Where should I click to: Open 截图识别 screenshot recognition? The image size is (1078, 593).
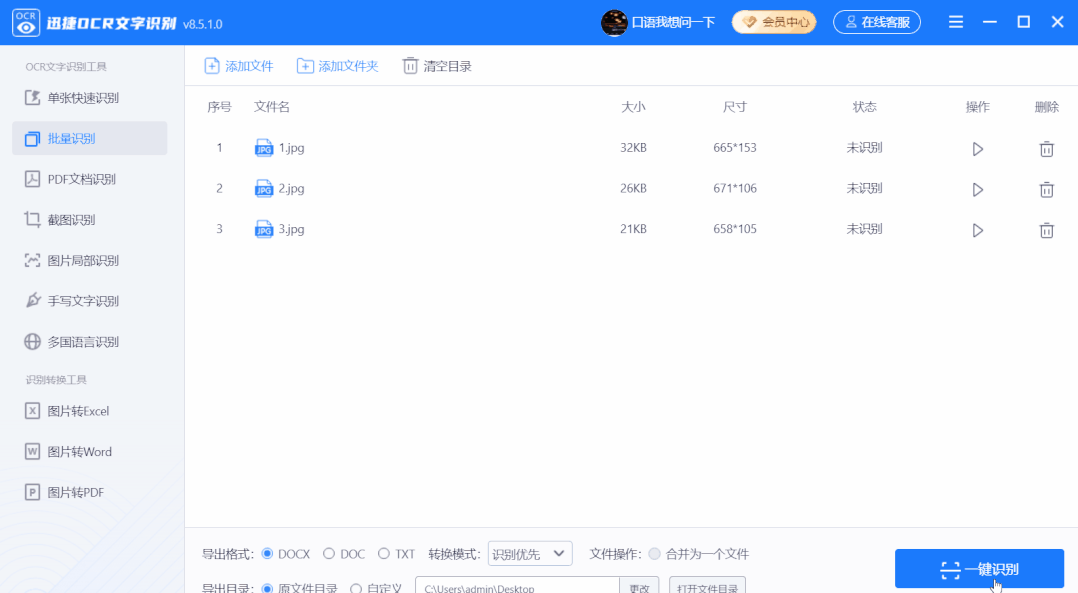click(x=89, y=219)
